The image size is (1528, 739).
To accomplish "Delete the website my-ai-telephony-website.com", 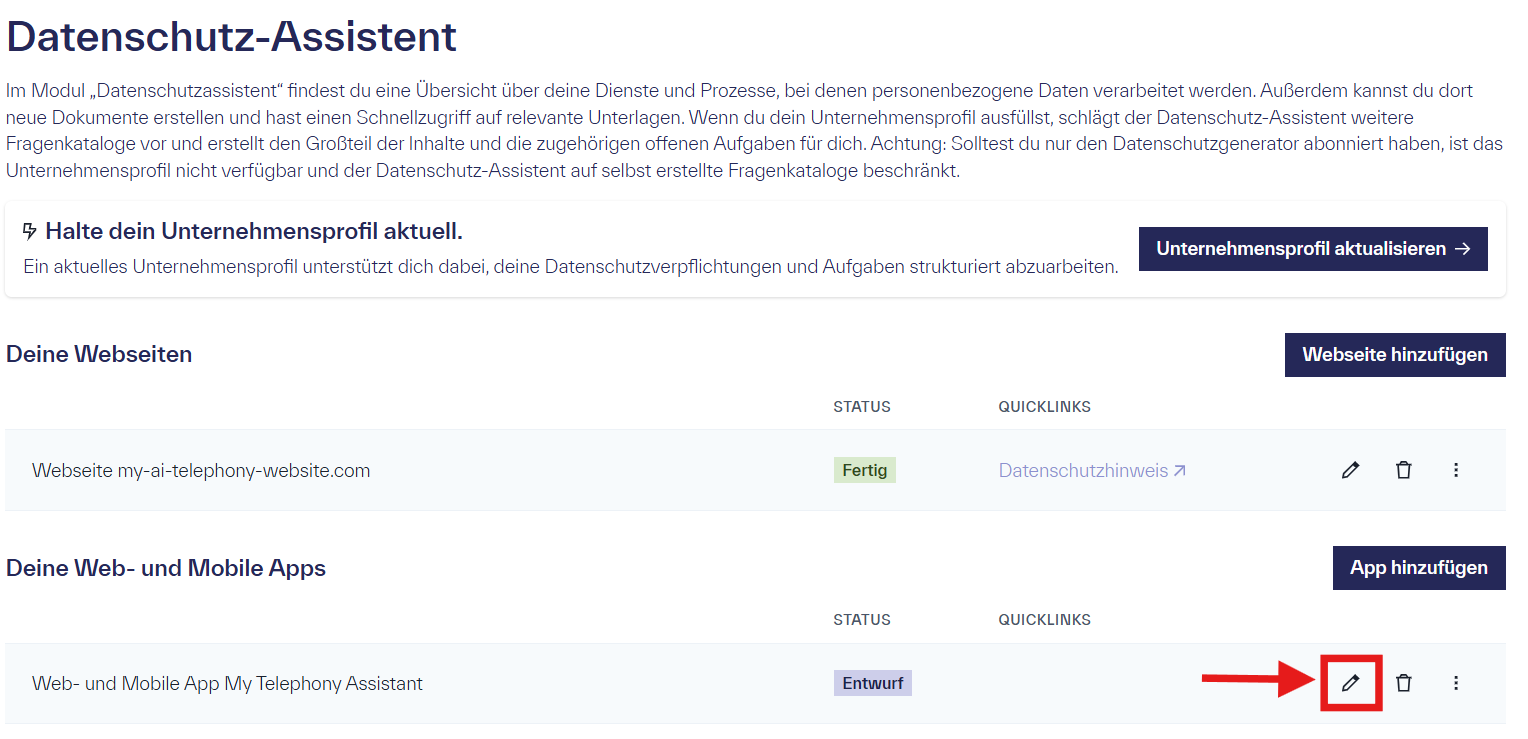I will tap(1404, 469).
